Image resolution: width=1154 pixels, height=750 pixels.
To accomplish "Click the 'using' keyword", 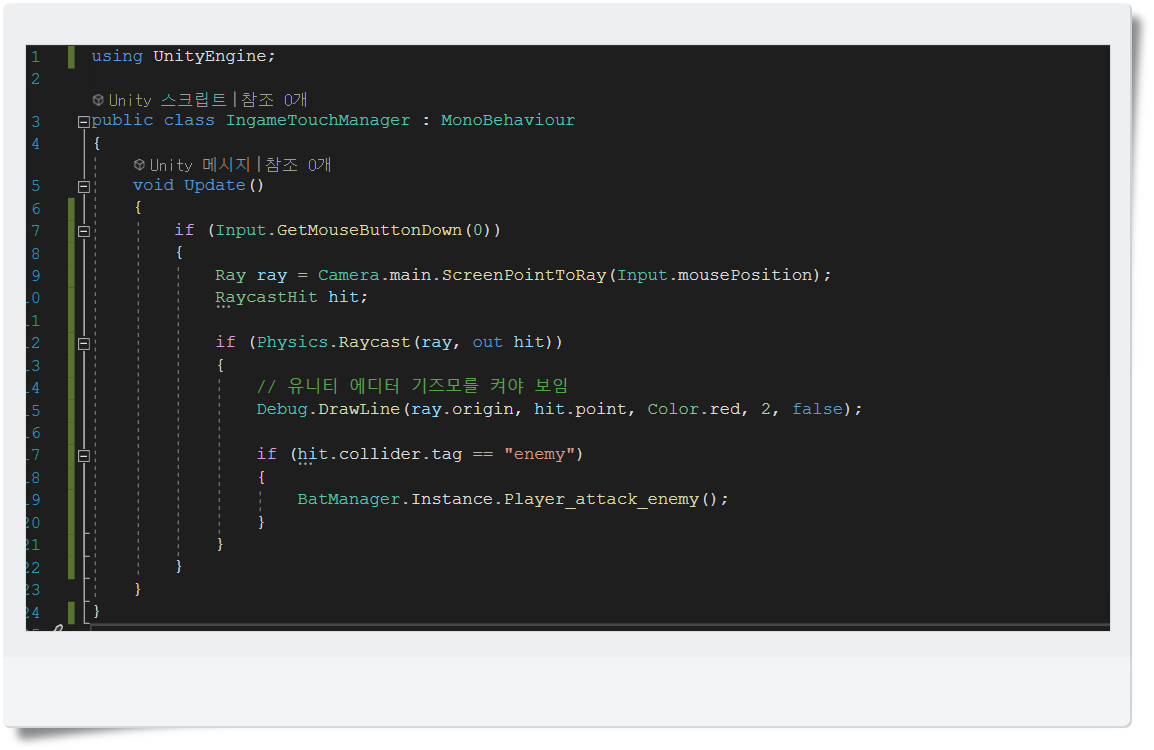I will point(116,56).
